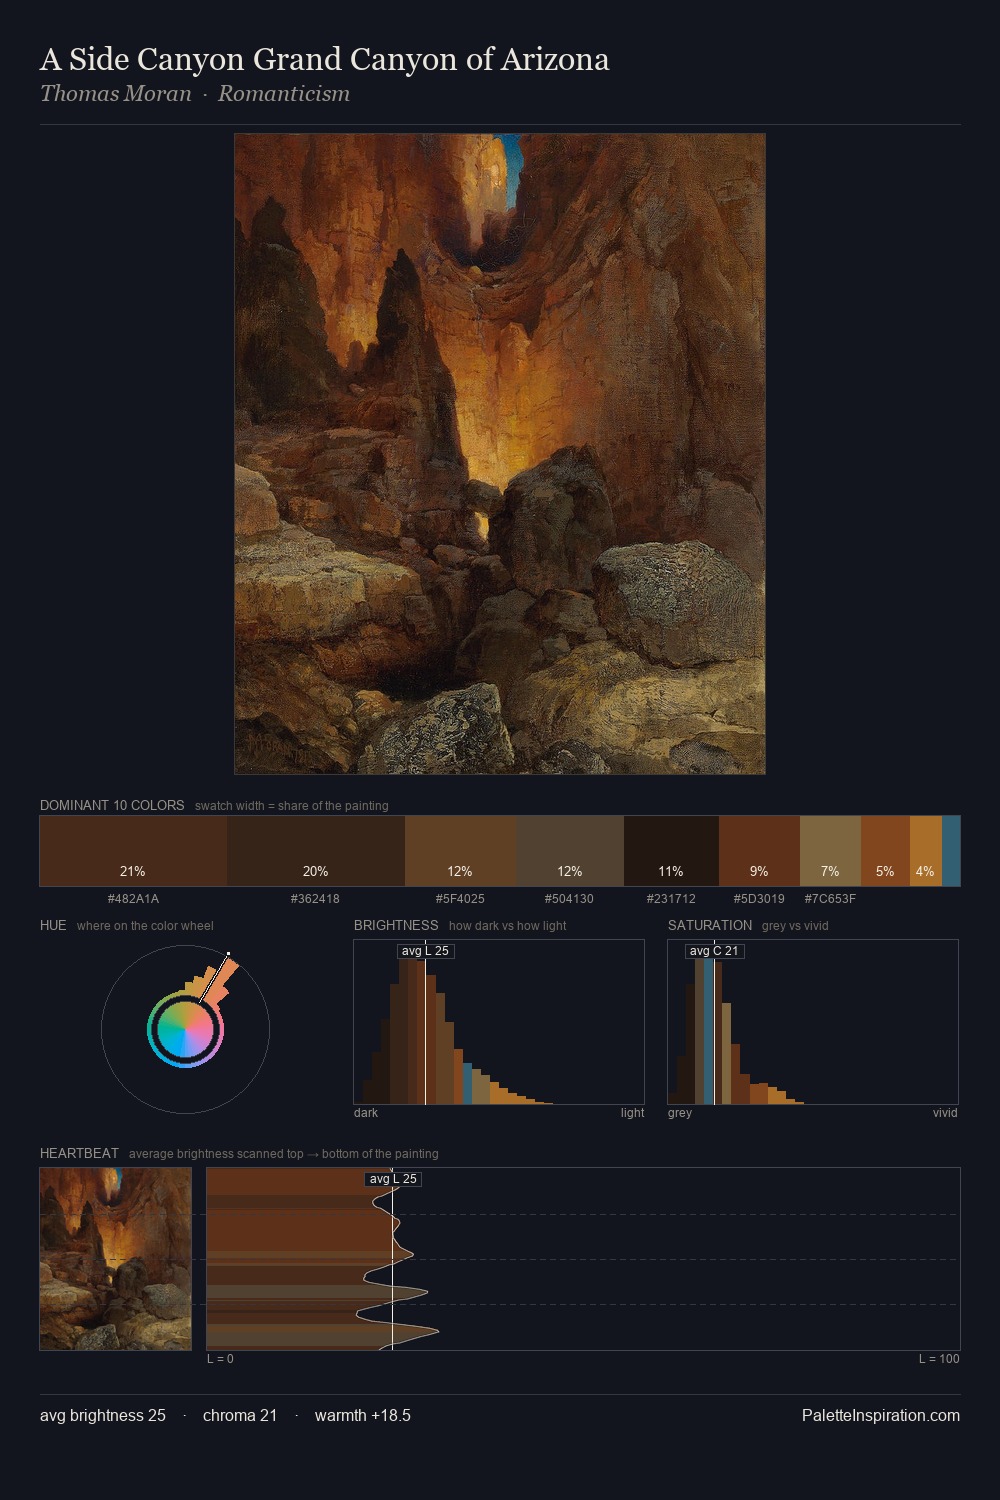Click the 'chroma 21' footer stat
The height and width of the screenshot is (1500, 1000).
(x=240, y=1415)
